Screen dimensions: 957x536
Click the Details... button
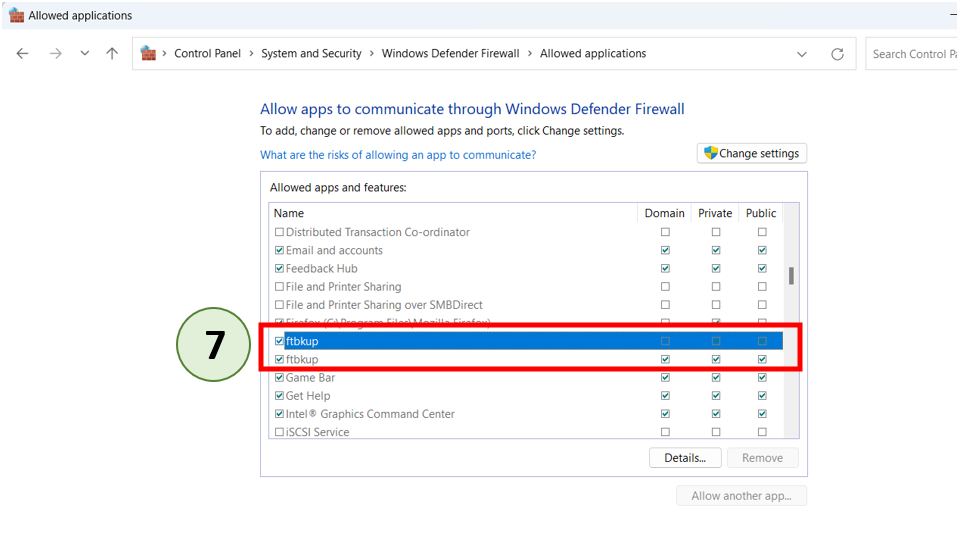pyautogui.click(x=684, y=458)
